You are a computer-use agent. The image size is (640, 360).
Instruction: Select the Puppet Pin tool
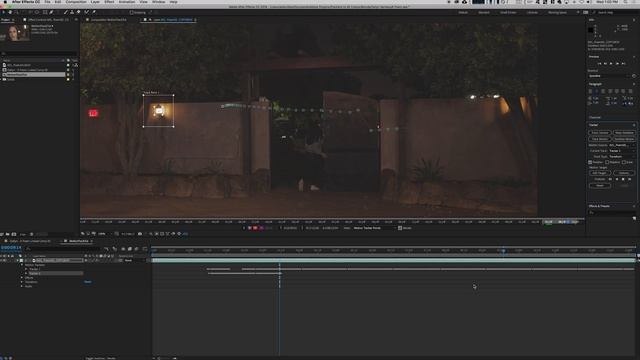(x=93, y=12)
